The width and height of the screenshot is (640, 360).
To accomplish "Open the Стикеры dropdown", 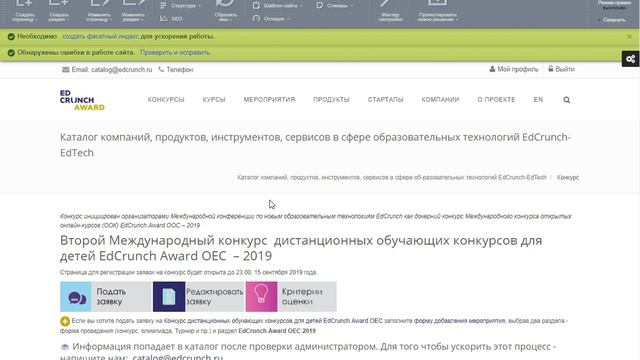I will pos(335,6).
